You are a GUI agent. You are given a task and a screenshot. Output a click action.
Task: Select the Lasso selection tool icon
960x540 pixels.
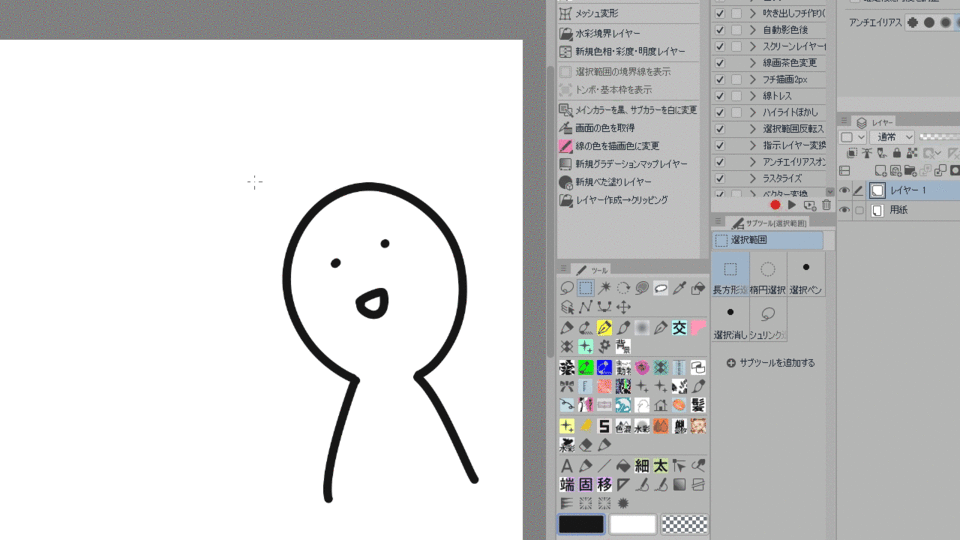click(567, 288)
